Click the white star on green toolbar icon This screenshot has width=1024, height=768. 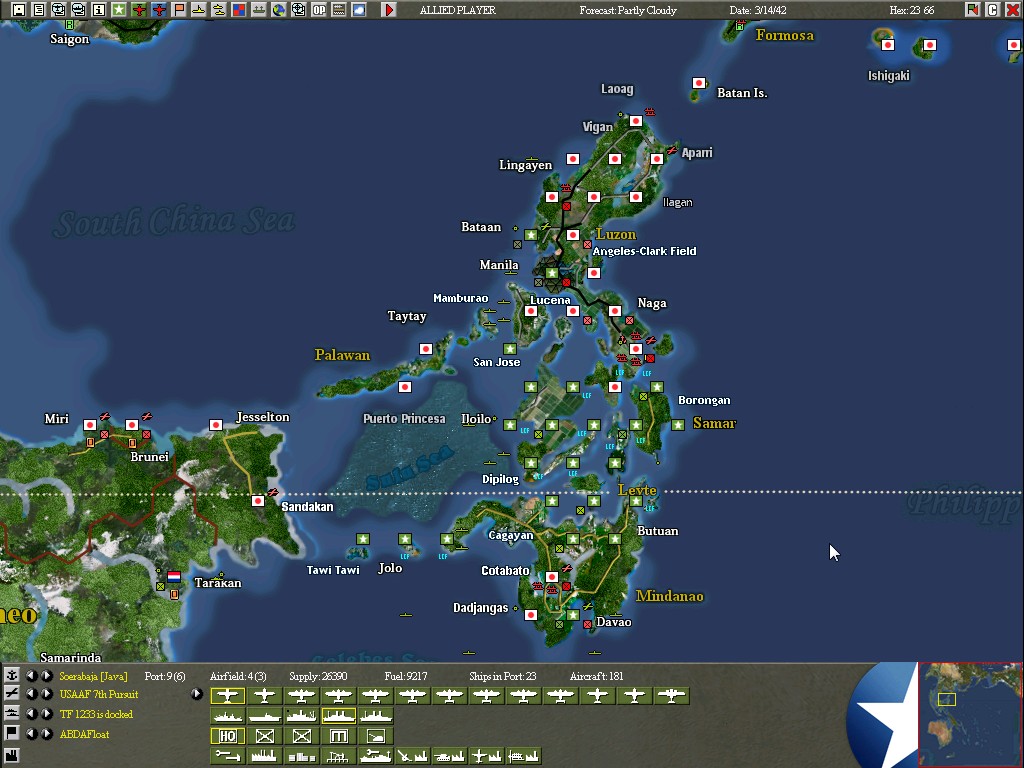tap(119, 10)
